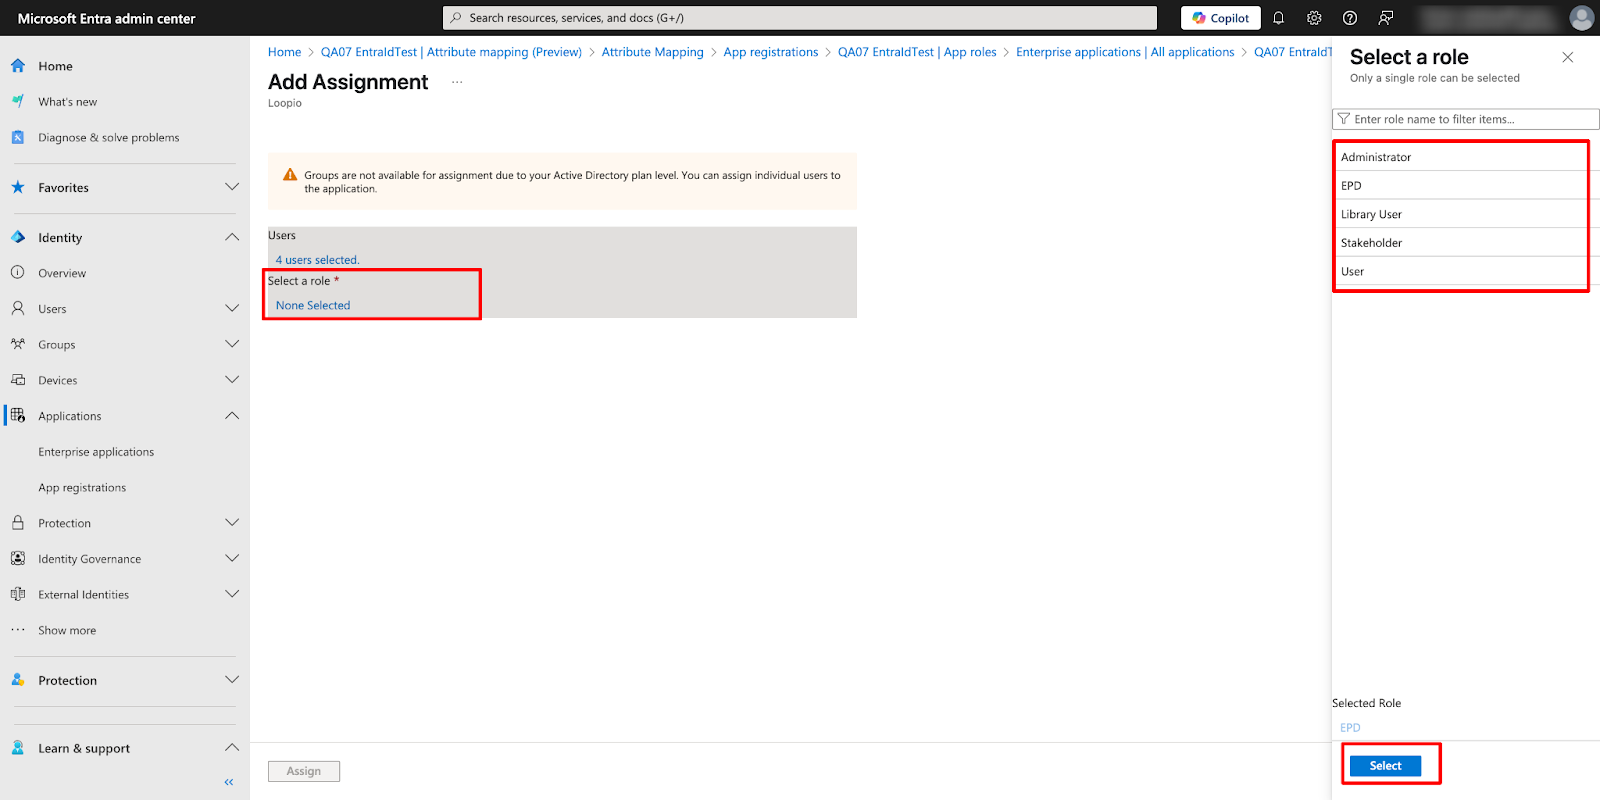Expand the Favorites section chevron
Image resolution: width=1600 pixels, height=800 pixels.
click(232, 188)
